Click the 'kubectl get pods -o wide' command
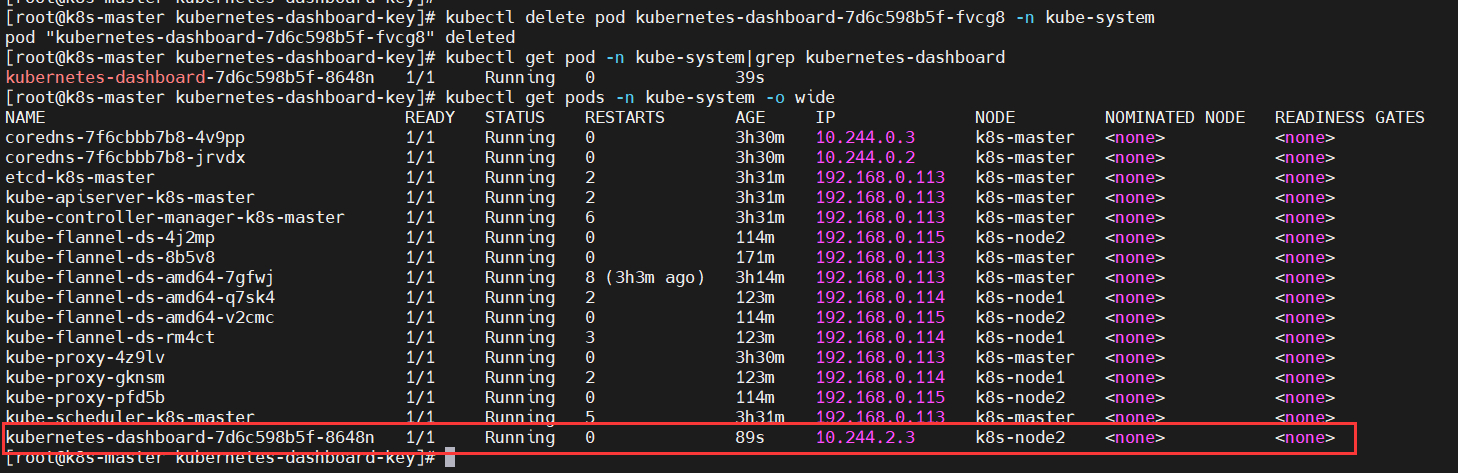 [640, 97]
